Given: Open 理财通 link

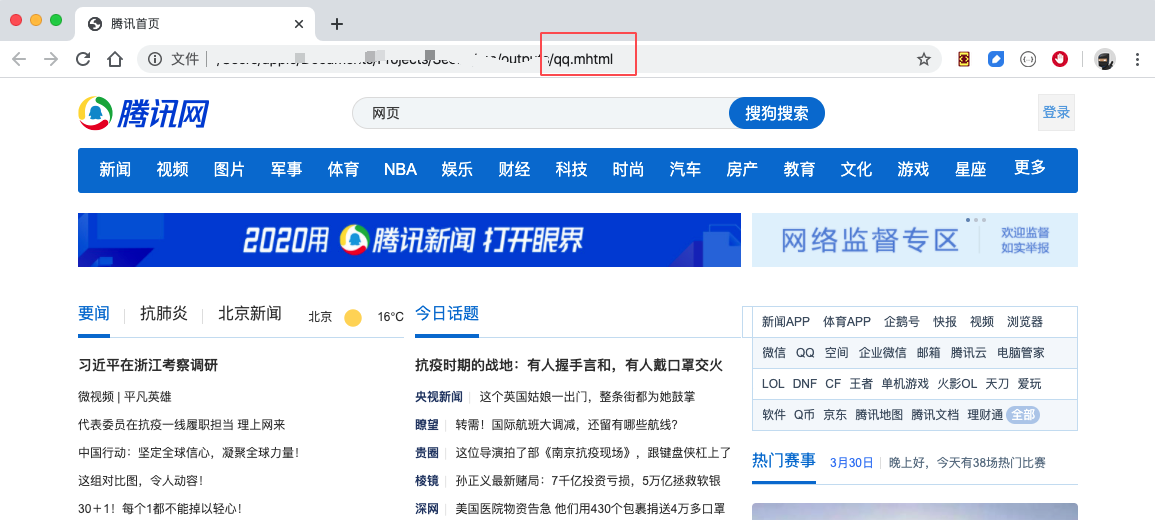Looking at the screenshot, I should pos(986,415).
